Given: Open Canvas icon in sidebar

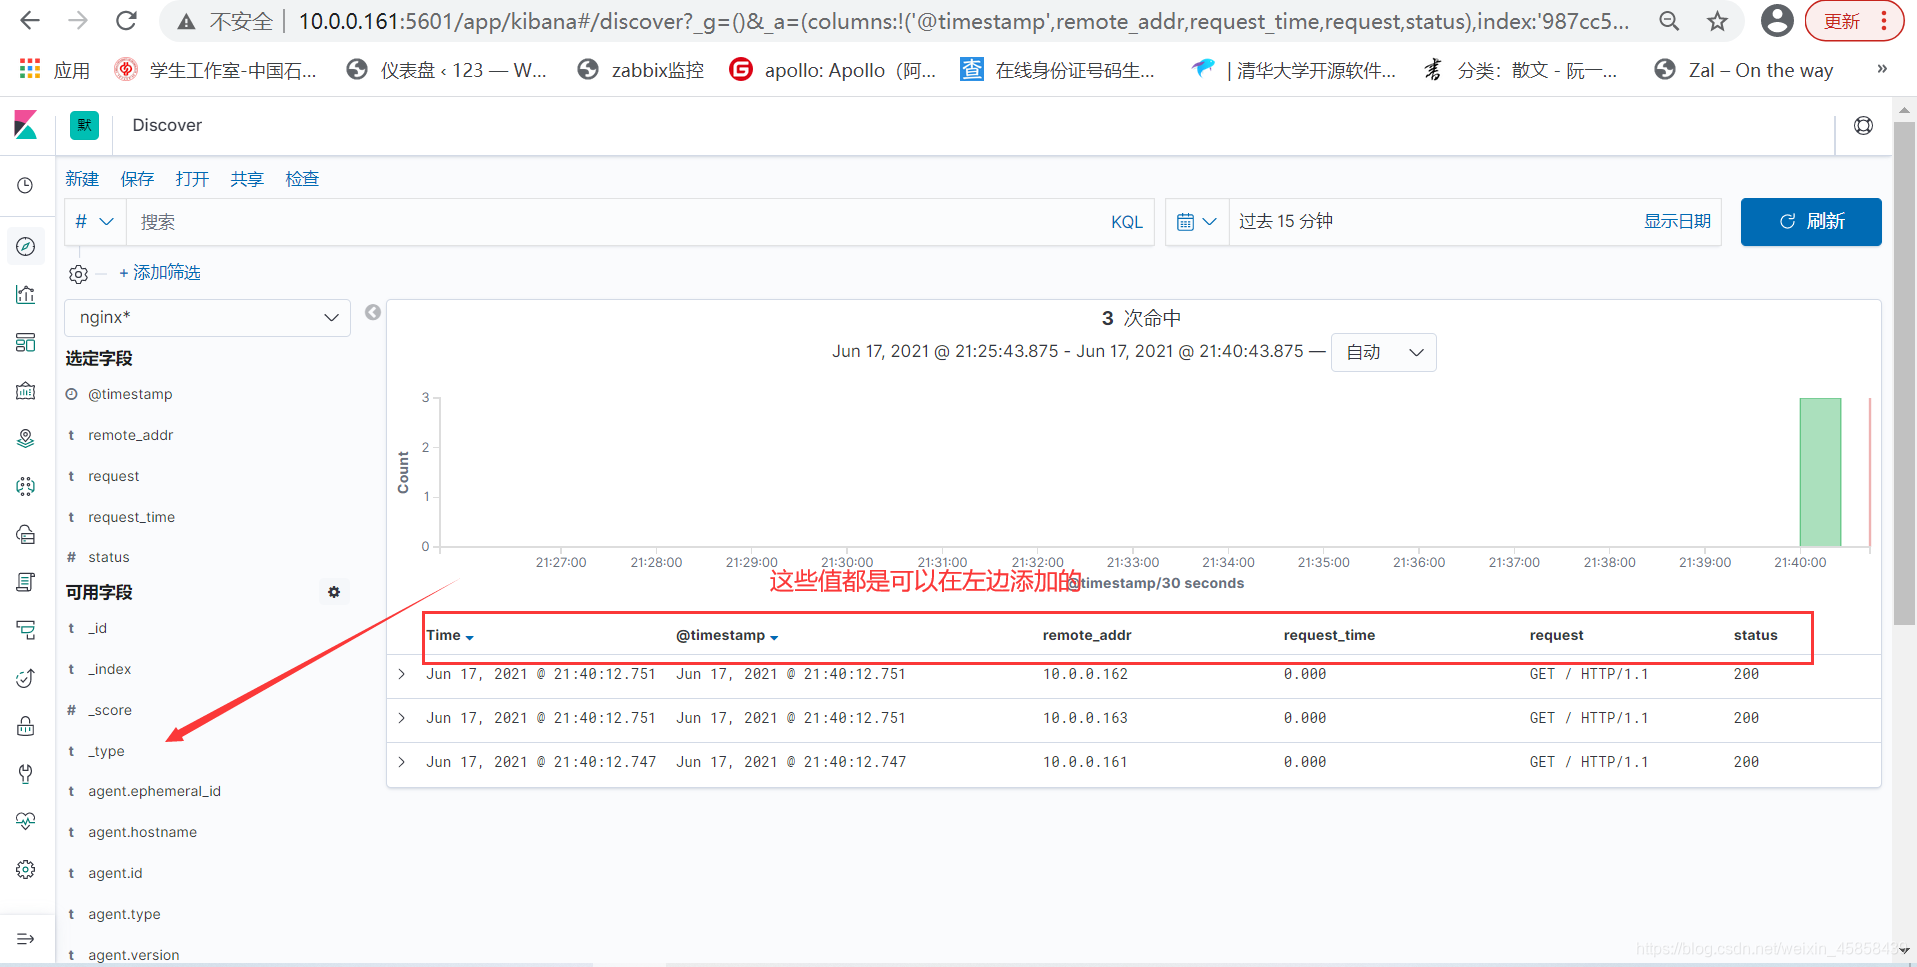Looking at the screenshot, I should 26,390.
